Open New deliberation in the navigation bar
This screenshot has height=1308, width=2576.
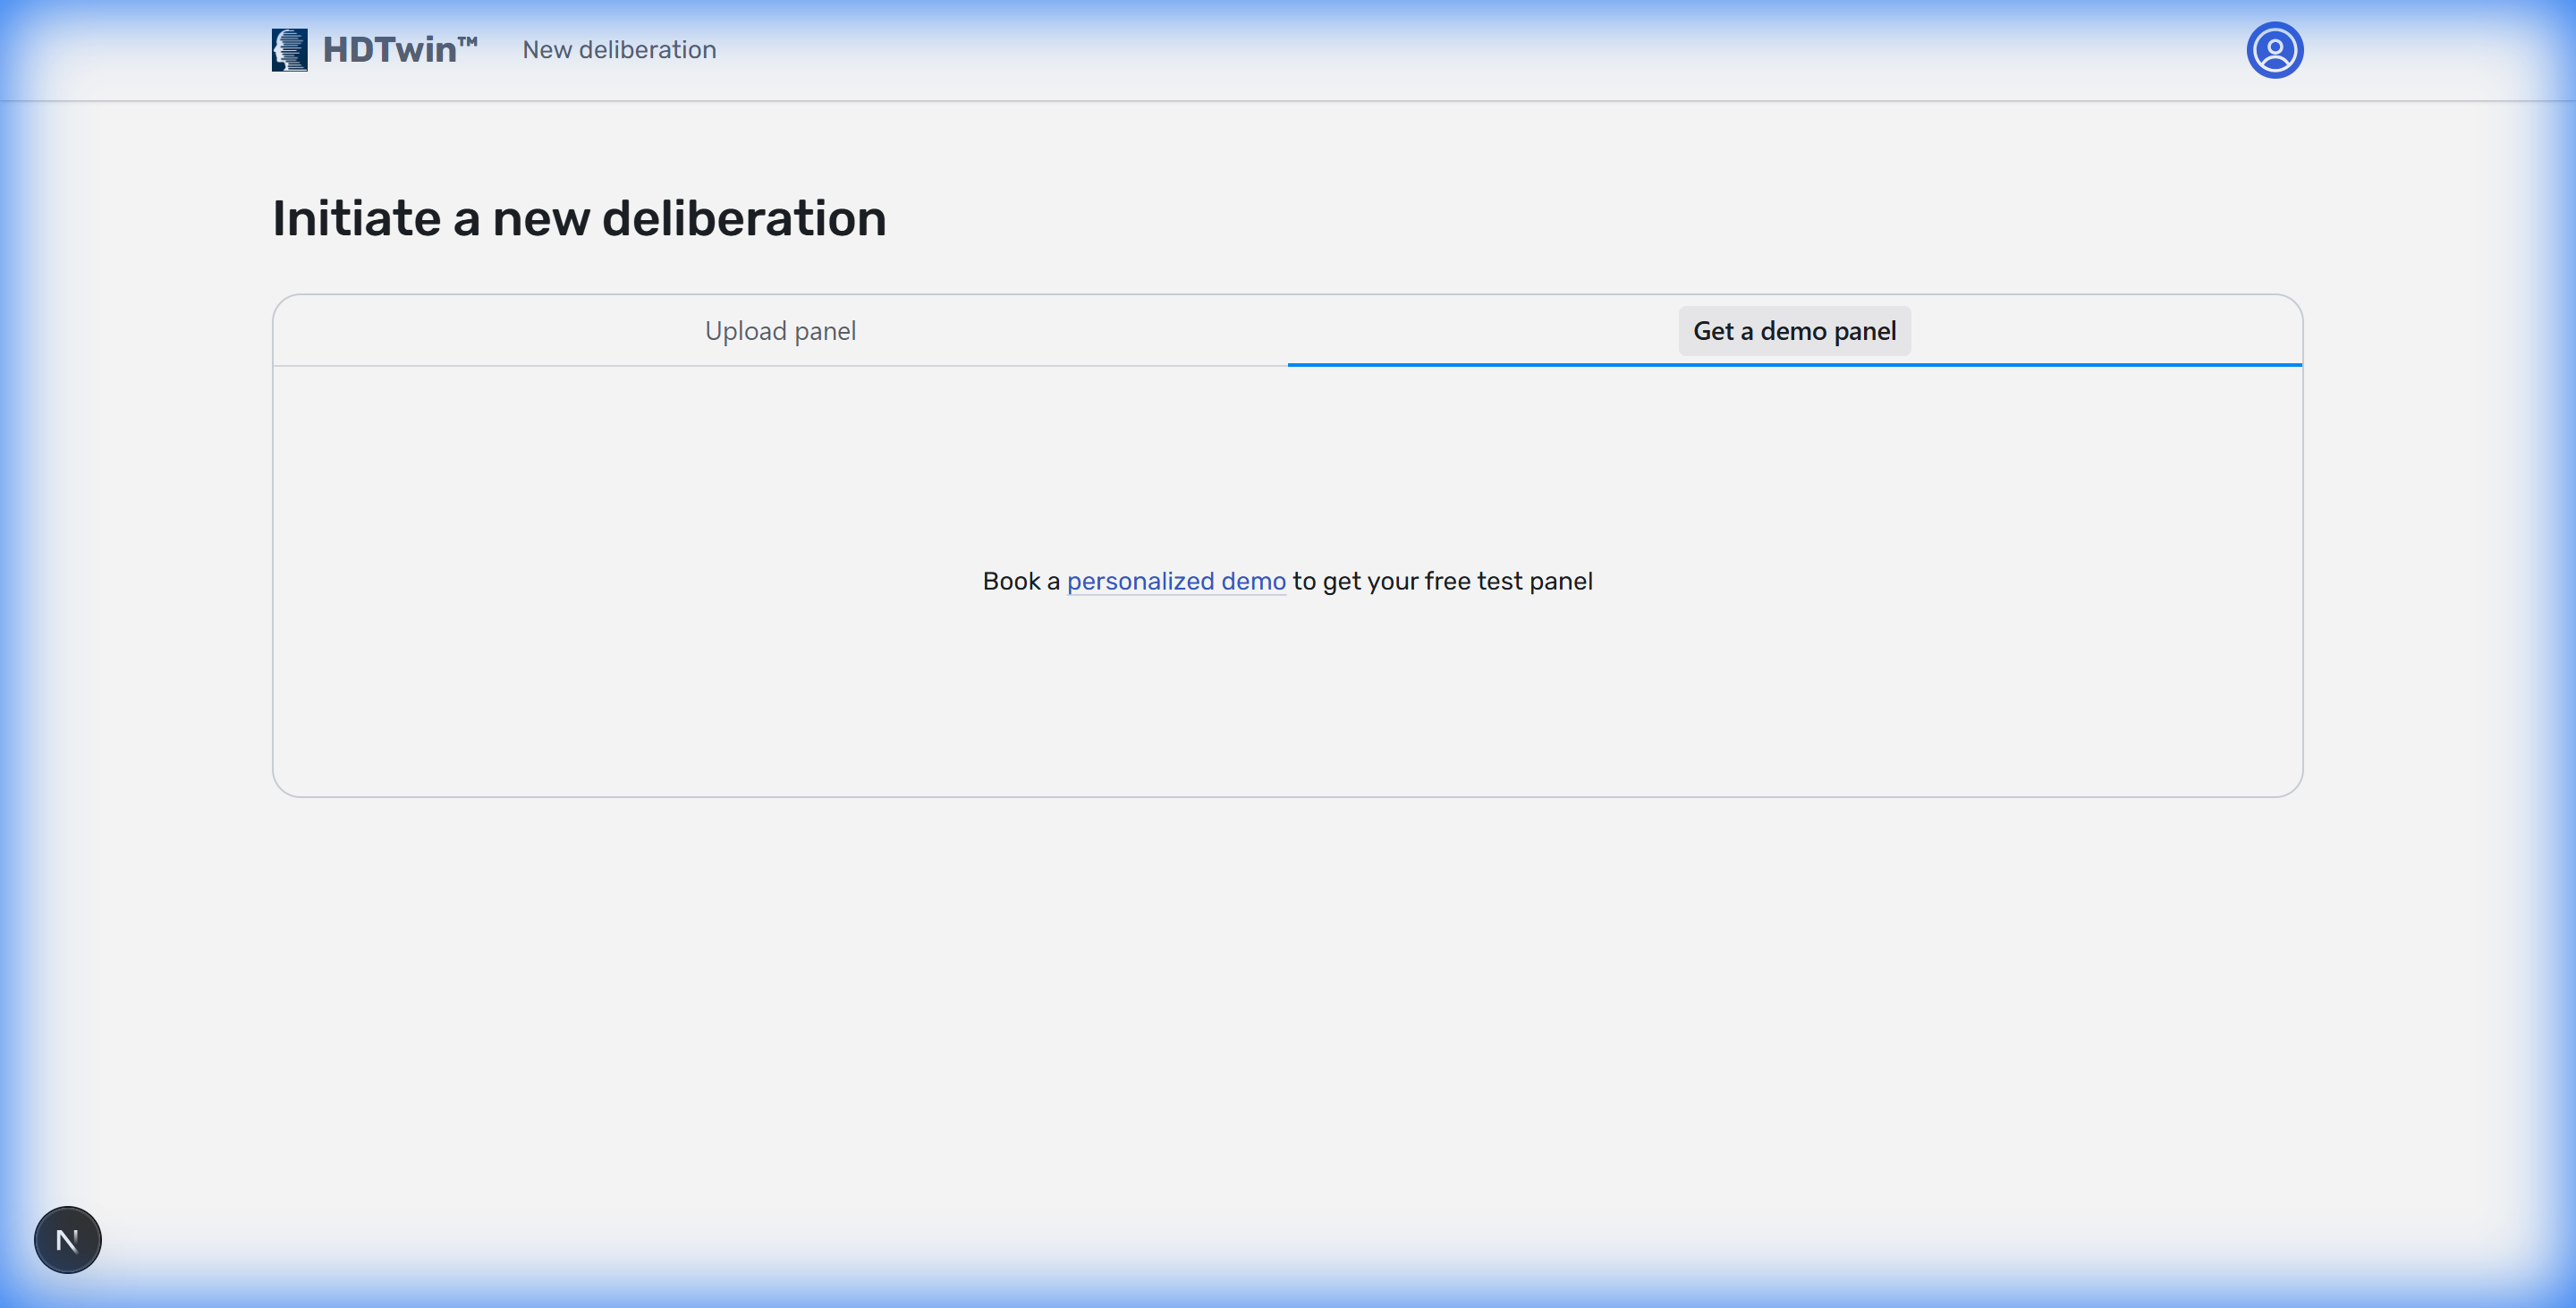tap(618, 49)
